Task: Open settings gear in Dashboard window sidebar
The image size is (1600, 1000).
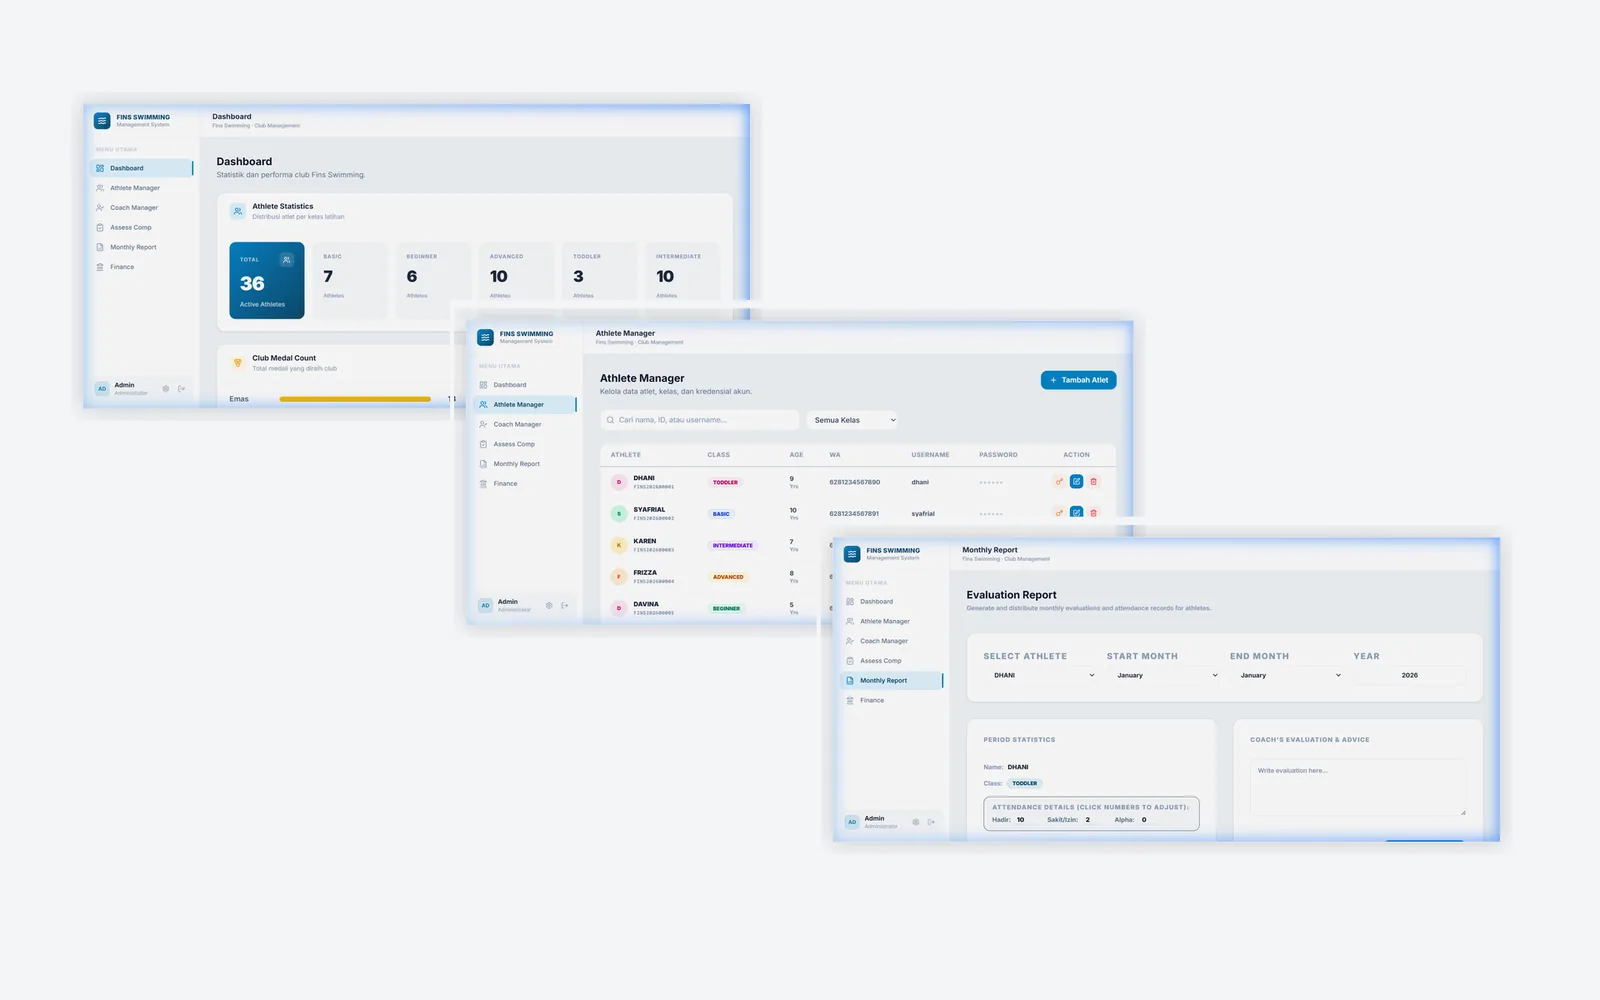Action: [x=166, y=389]
